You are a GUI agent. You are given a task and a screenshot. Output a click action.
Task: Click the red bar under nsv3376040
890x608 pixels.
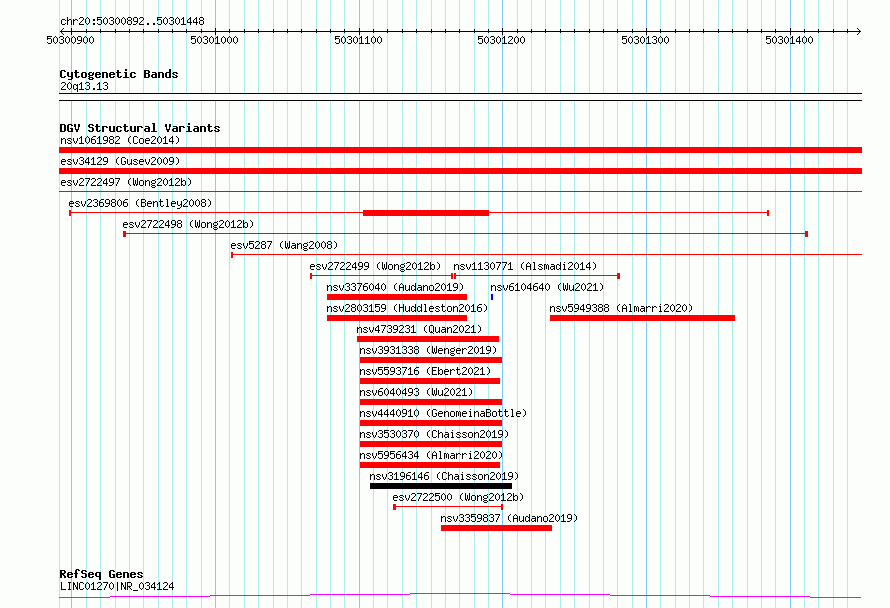[x=397, y=297]
